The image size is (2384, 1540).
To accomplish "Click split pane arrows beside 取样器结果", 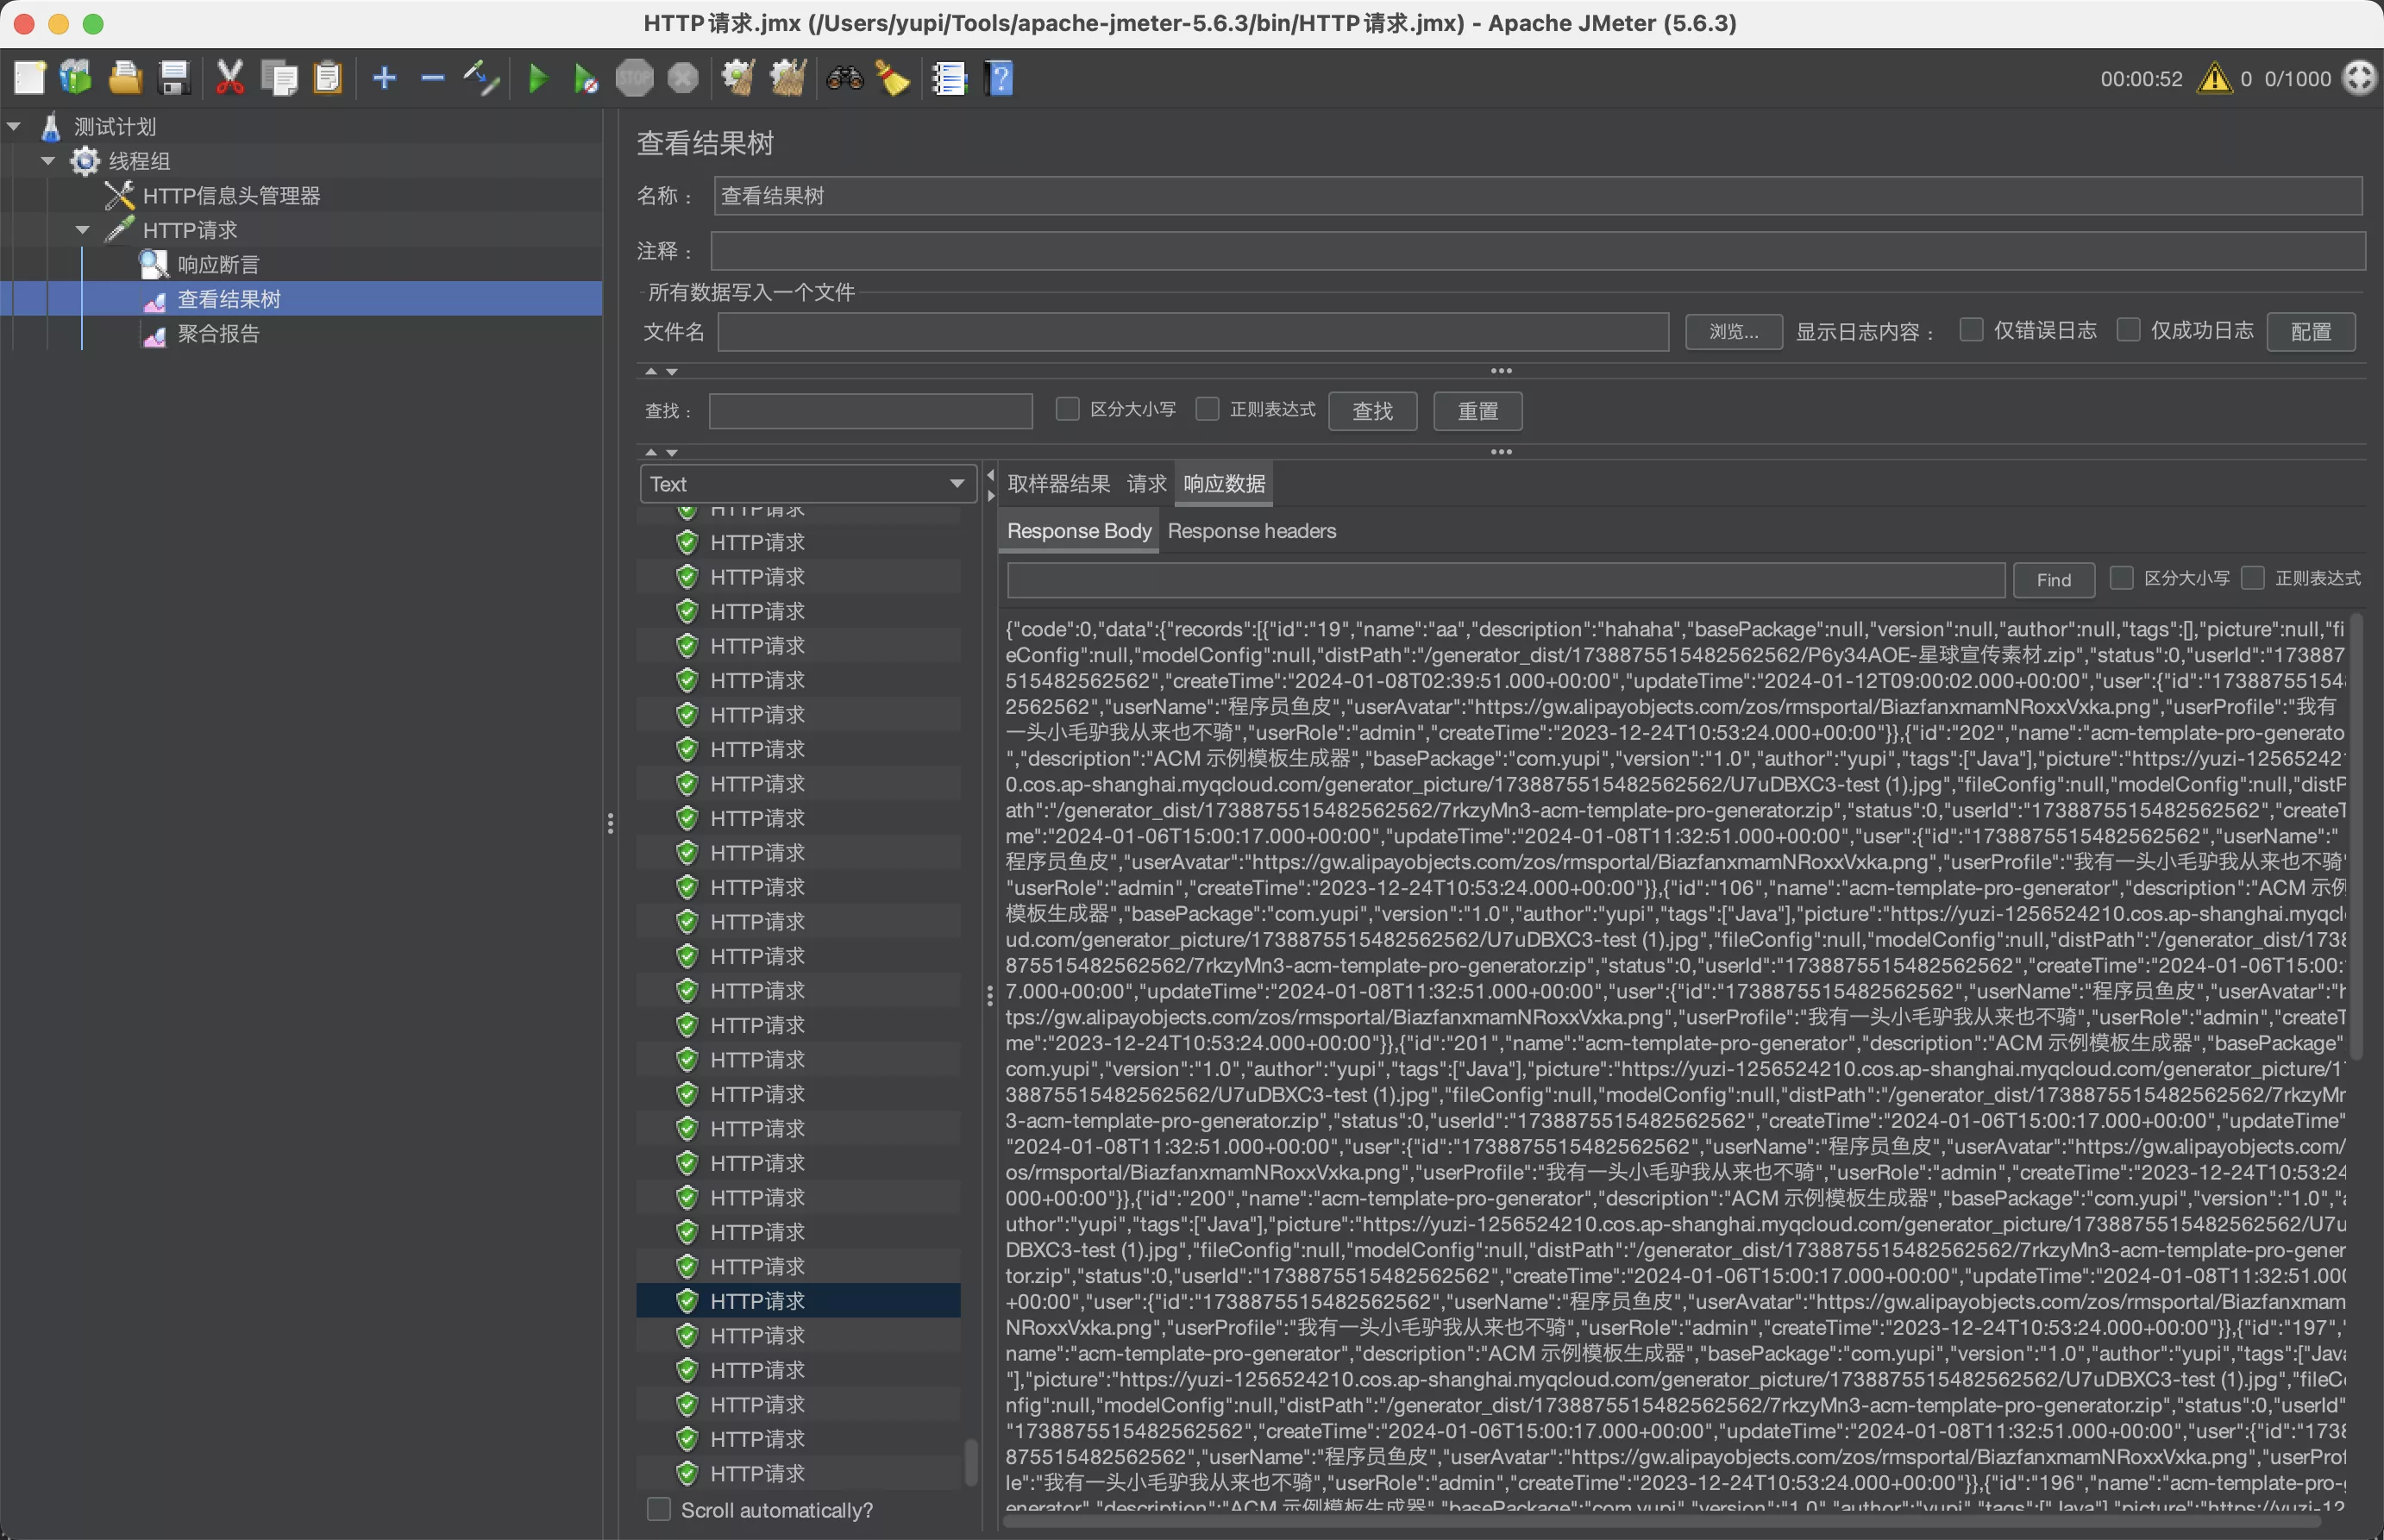I will (991, 485).
